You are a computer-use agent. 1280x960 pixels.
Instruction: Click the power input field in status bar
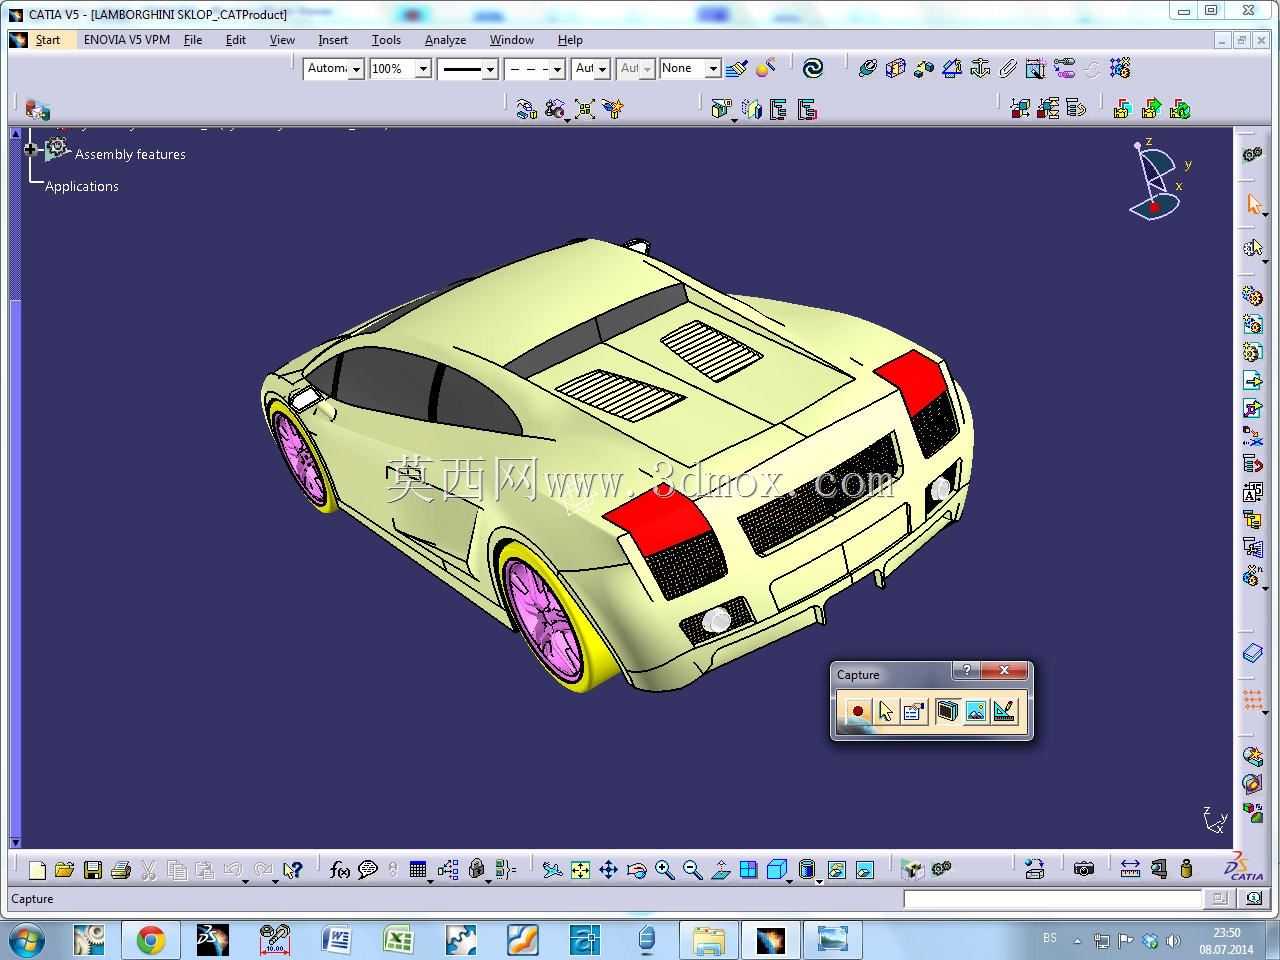1052,899
